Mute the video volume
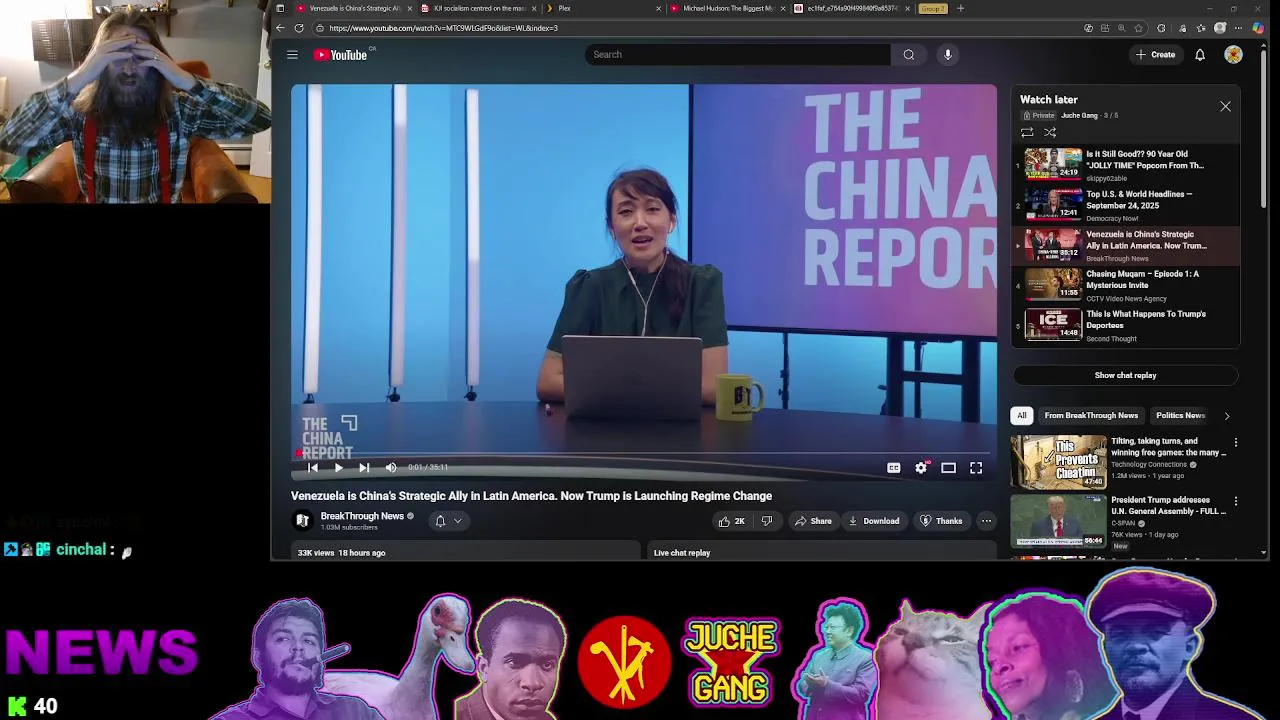This screenshot has width=1280, height=720. pyautogui.click(x=391, y=467)
